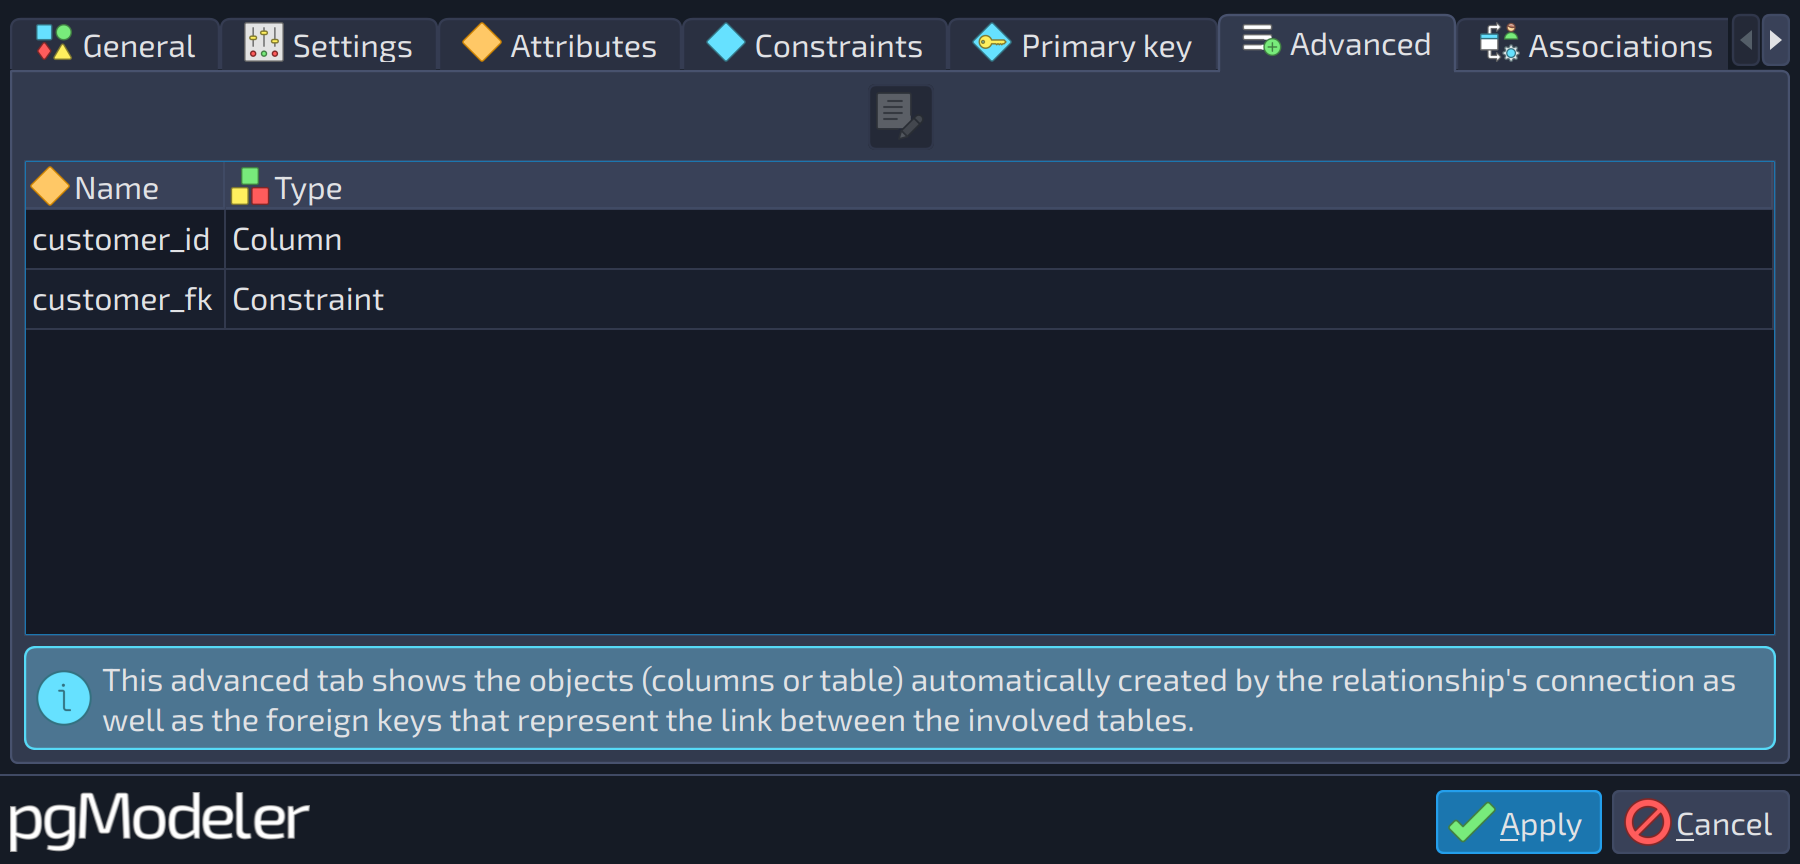Sort table by the Name column header
This screenshot has height=864, width=1800.
[125, 187]
